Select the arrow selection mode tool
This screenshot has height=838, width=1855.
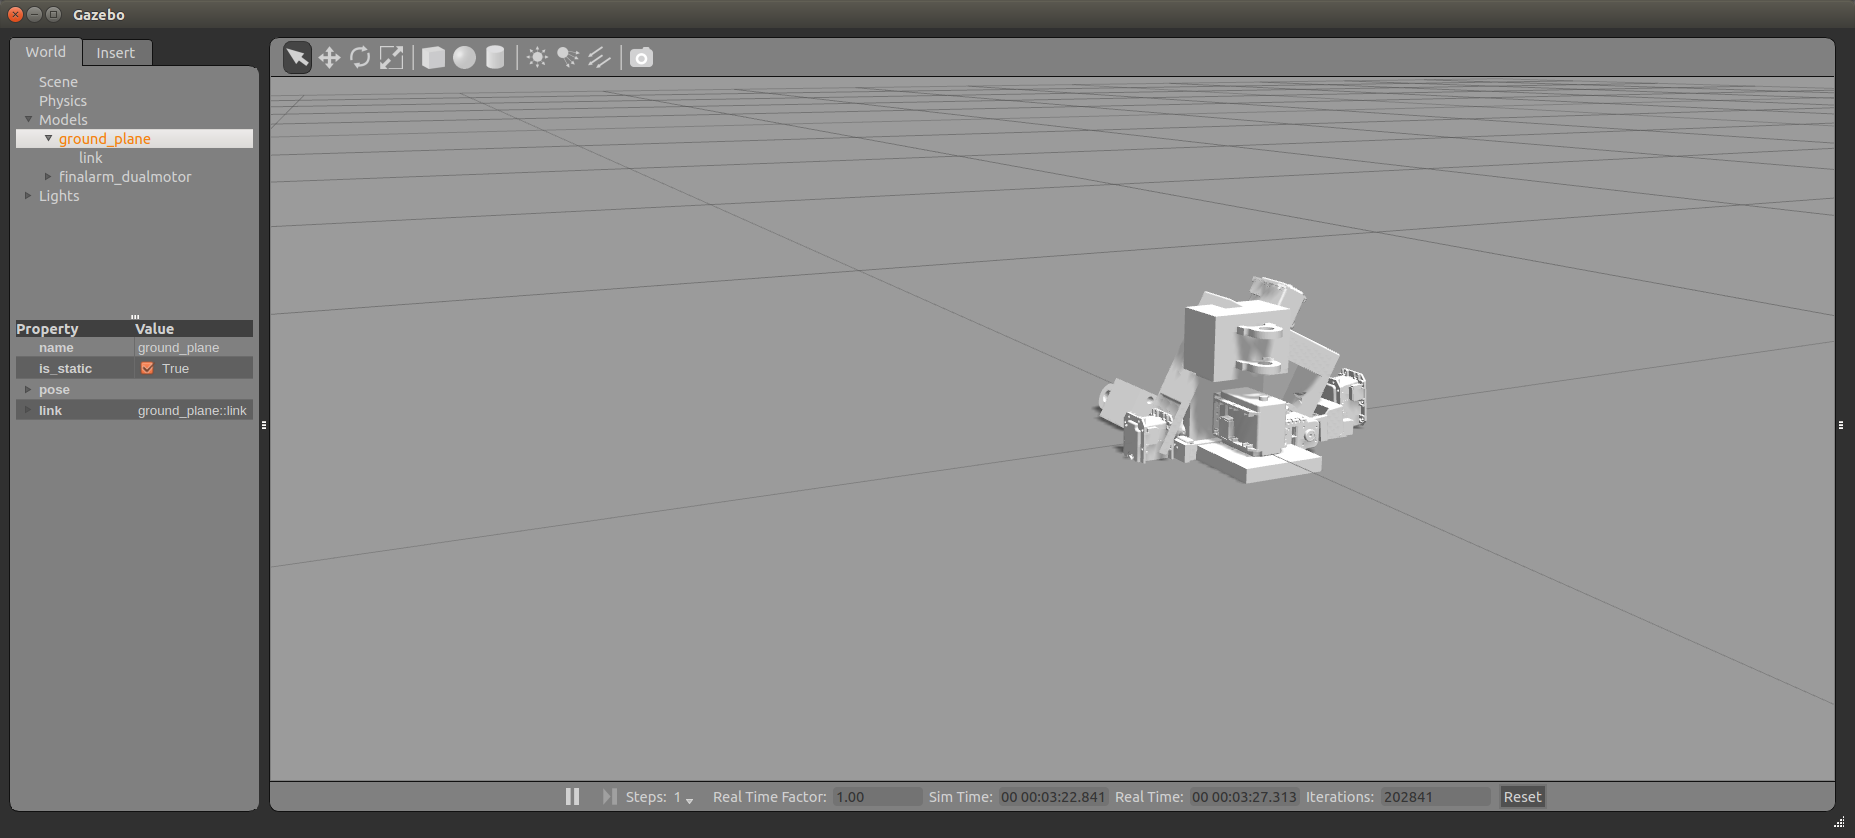[297, 57]
